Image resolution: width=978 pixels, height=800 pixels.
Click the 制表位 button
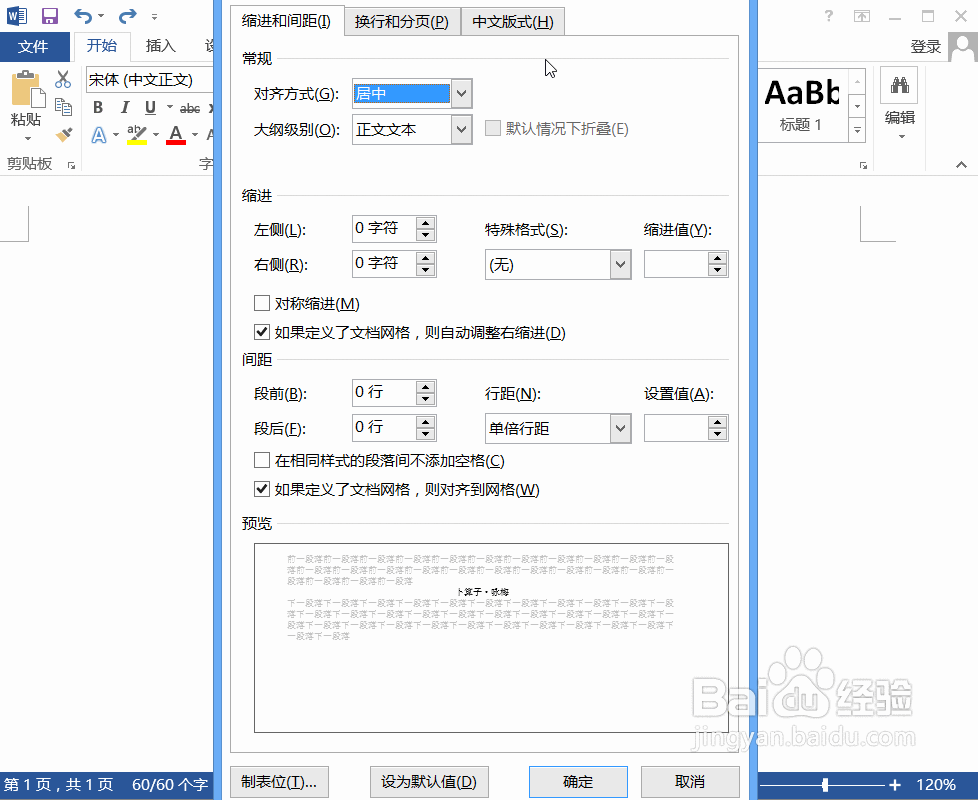point(279,782)
